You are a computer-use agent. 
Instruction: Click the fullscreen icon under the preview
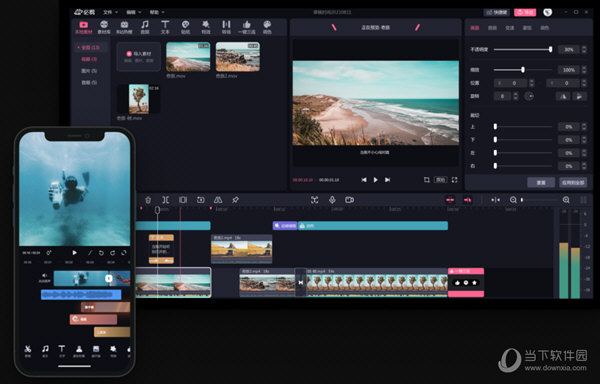click(454, 180)
